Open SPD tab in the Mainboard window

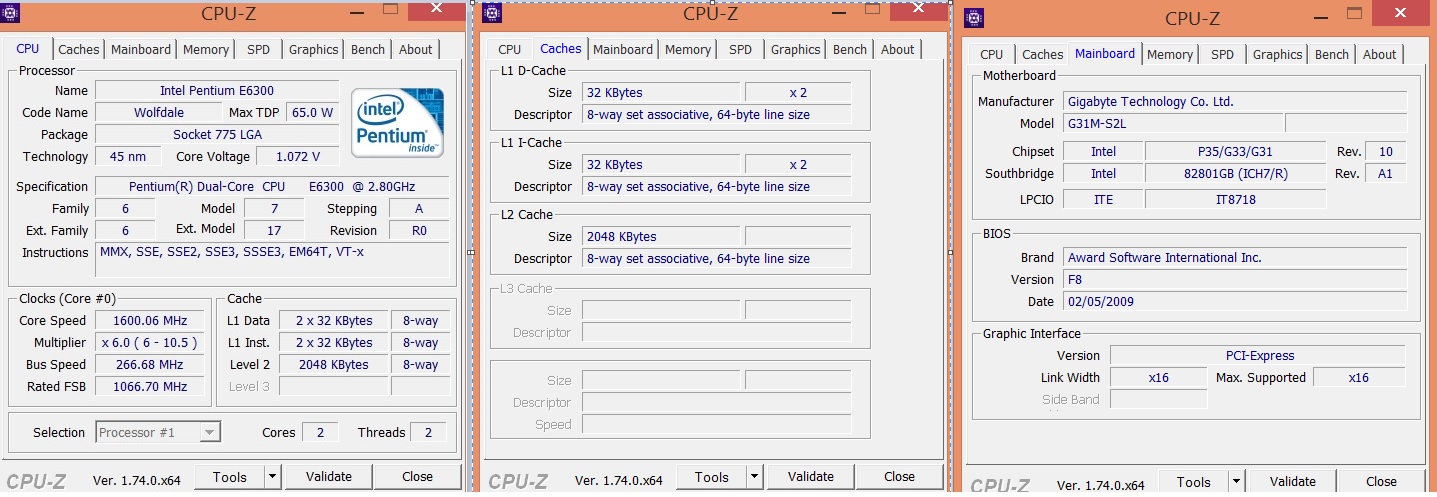coord(1222,54)
